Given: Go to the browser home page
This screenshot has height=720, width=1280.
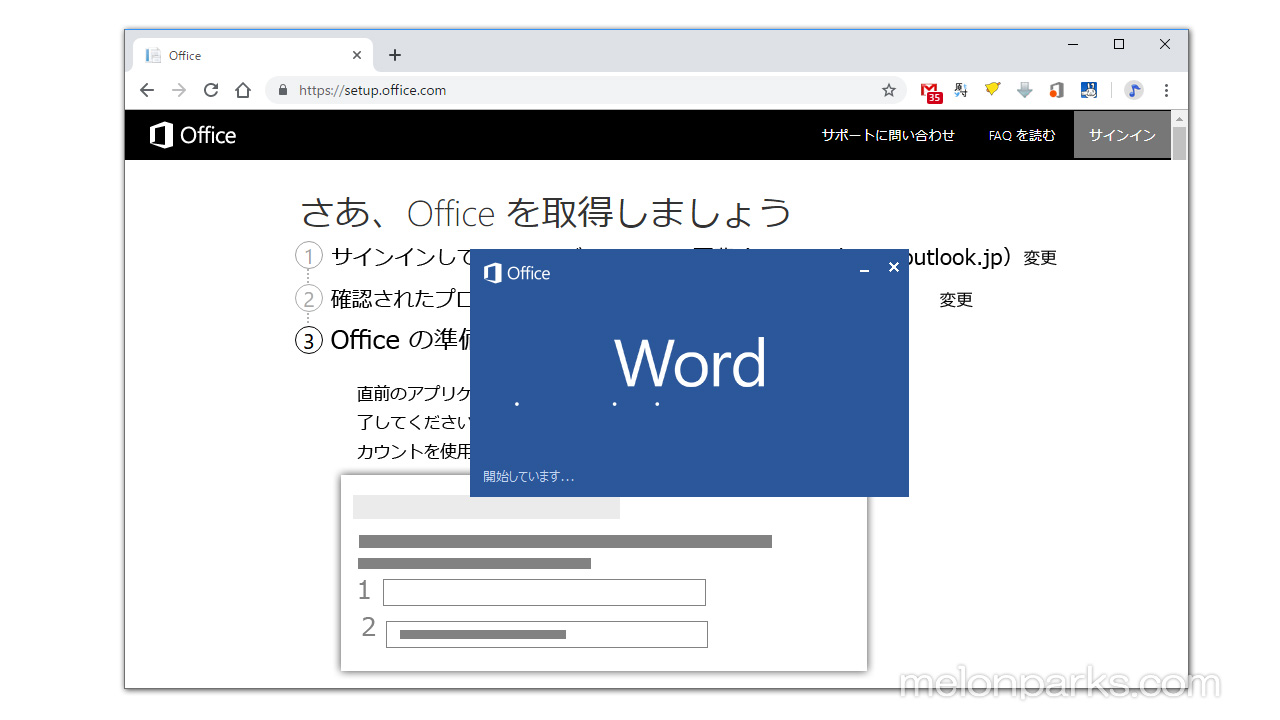Looking at the screenshot, I should (243, 90).
